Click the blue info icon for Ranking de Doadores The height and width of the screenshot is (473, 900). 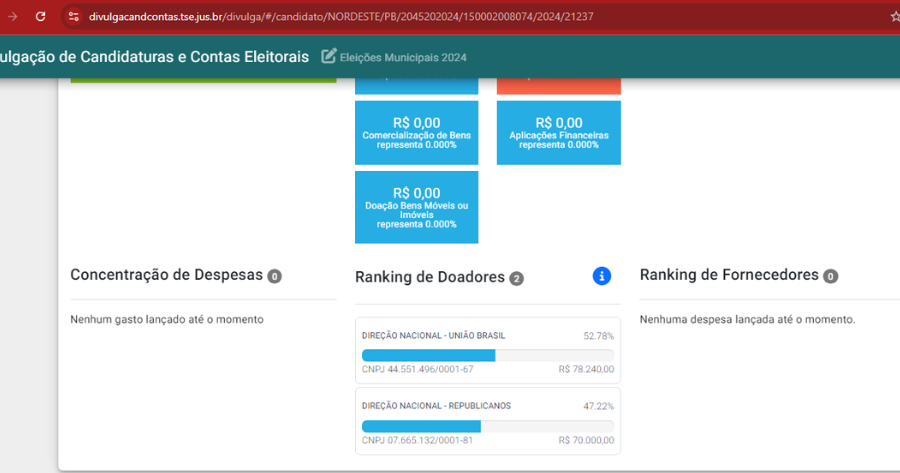(x=601, y=276)
